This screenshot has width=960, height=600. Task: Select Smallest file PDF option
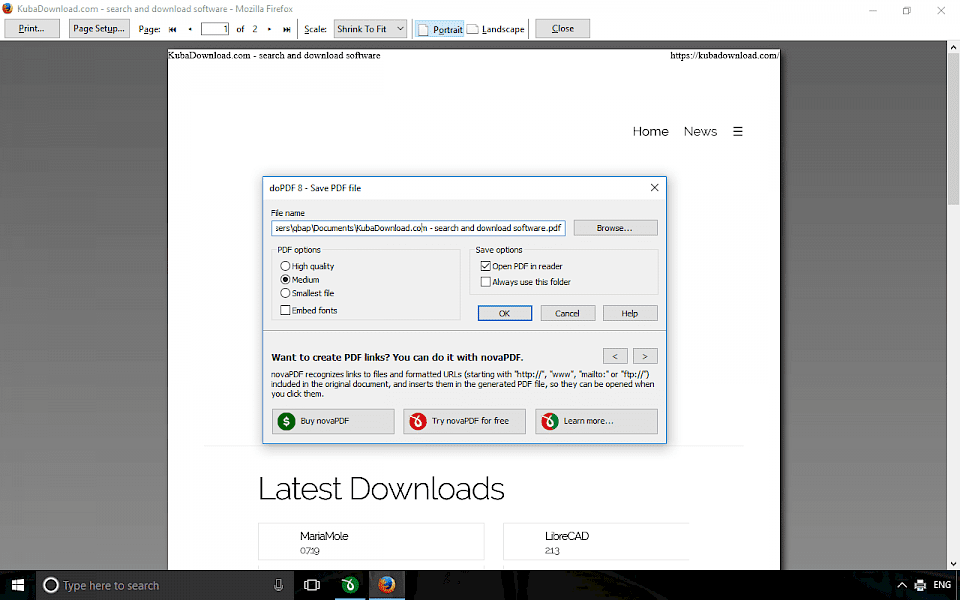click(307, 293)
